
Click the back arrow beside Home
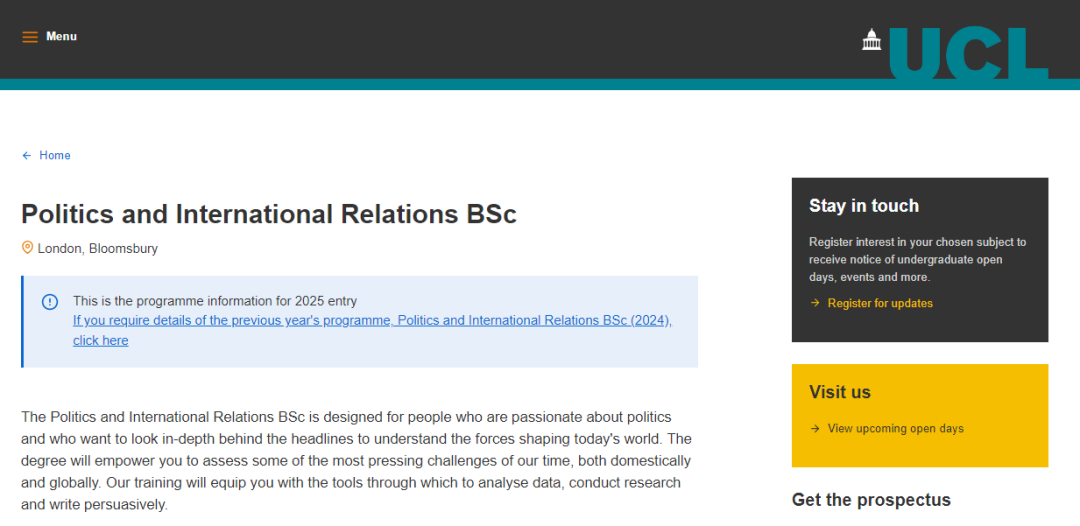pyautogui.click(x=27, y=156)
